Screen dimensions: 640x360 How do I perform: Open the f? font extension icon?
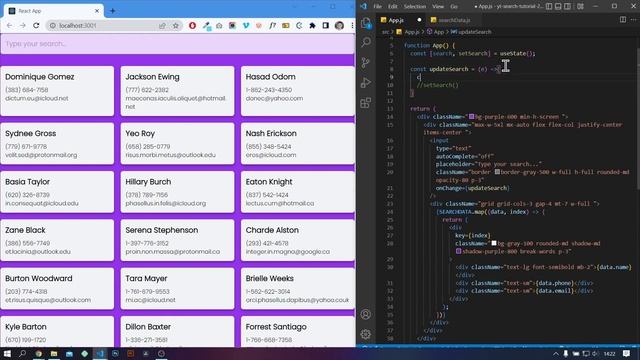[272, 25]
